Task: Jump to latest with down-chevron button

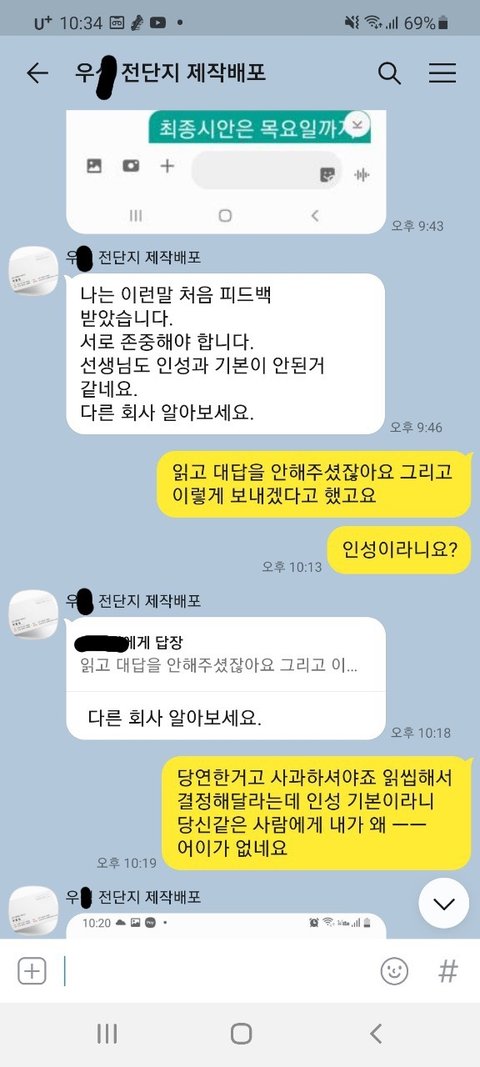Action: pos(444,904)
